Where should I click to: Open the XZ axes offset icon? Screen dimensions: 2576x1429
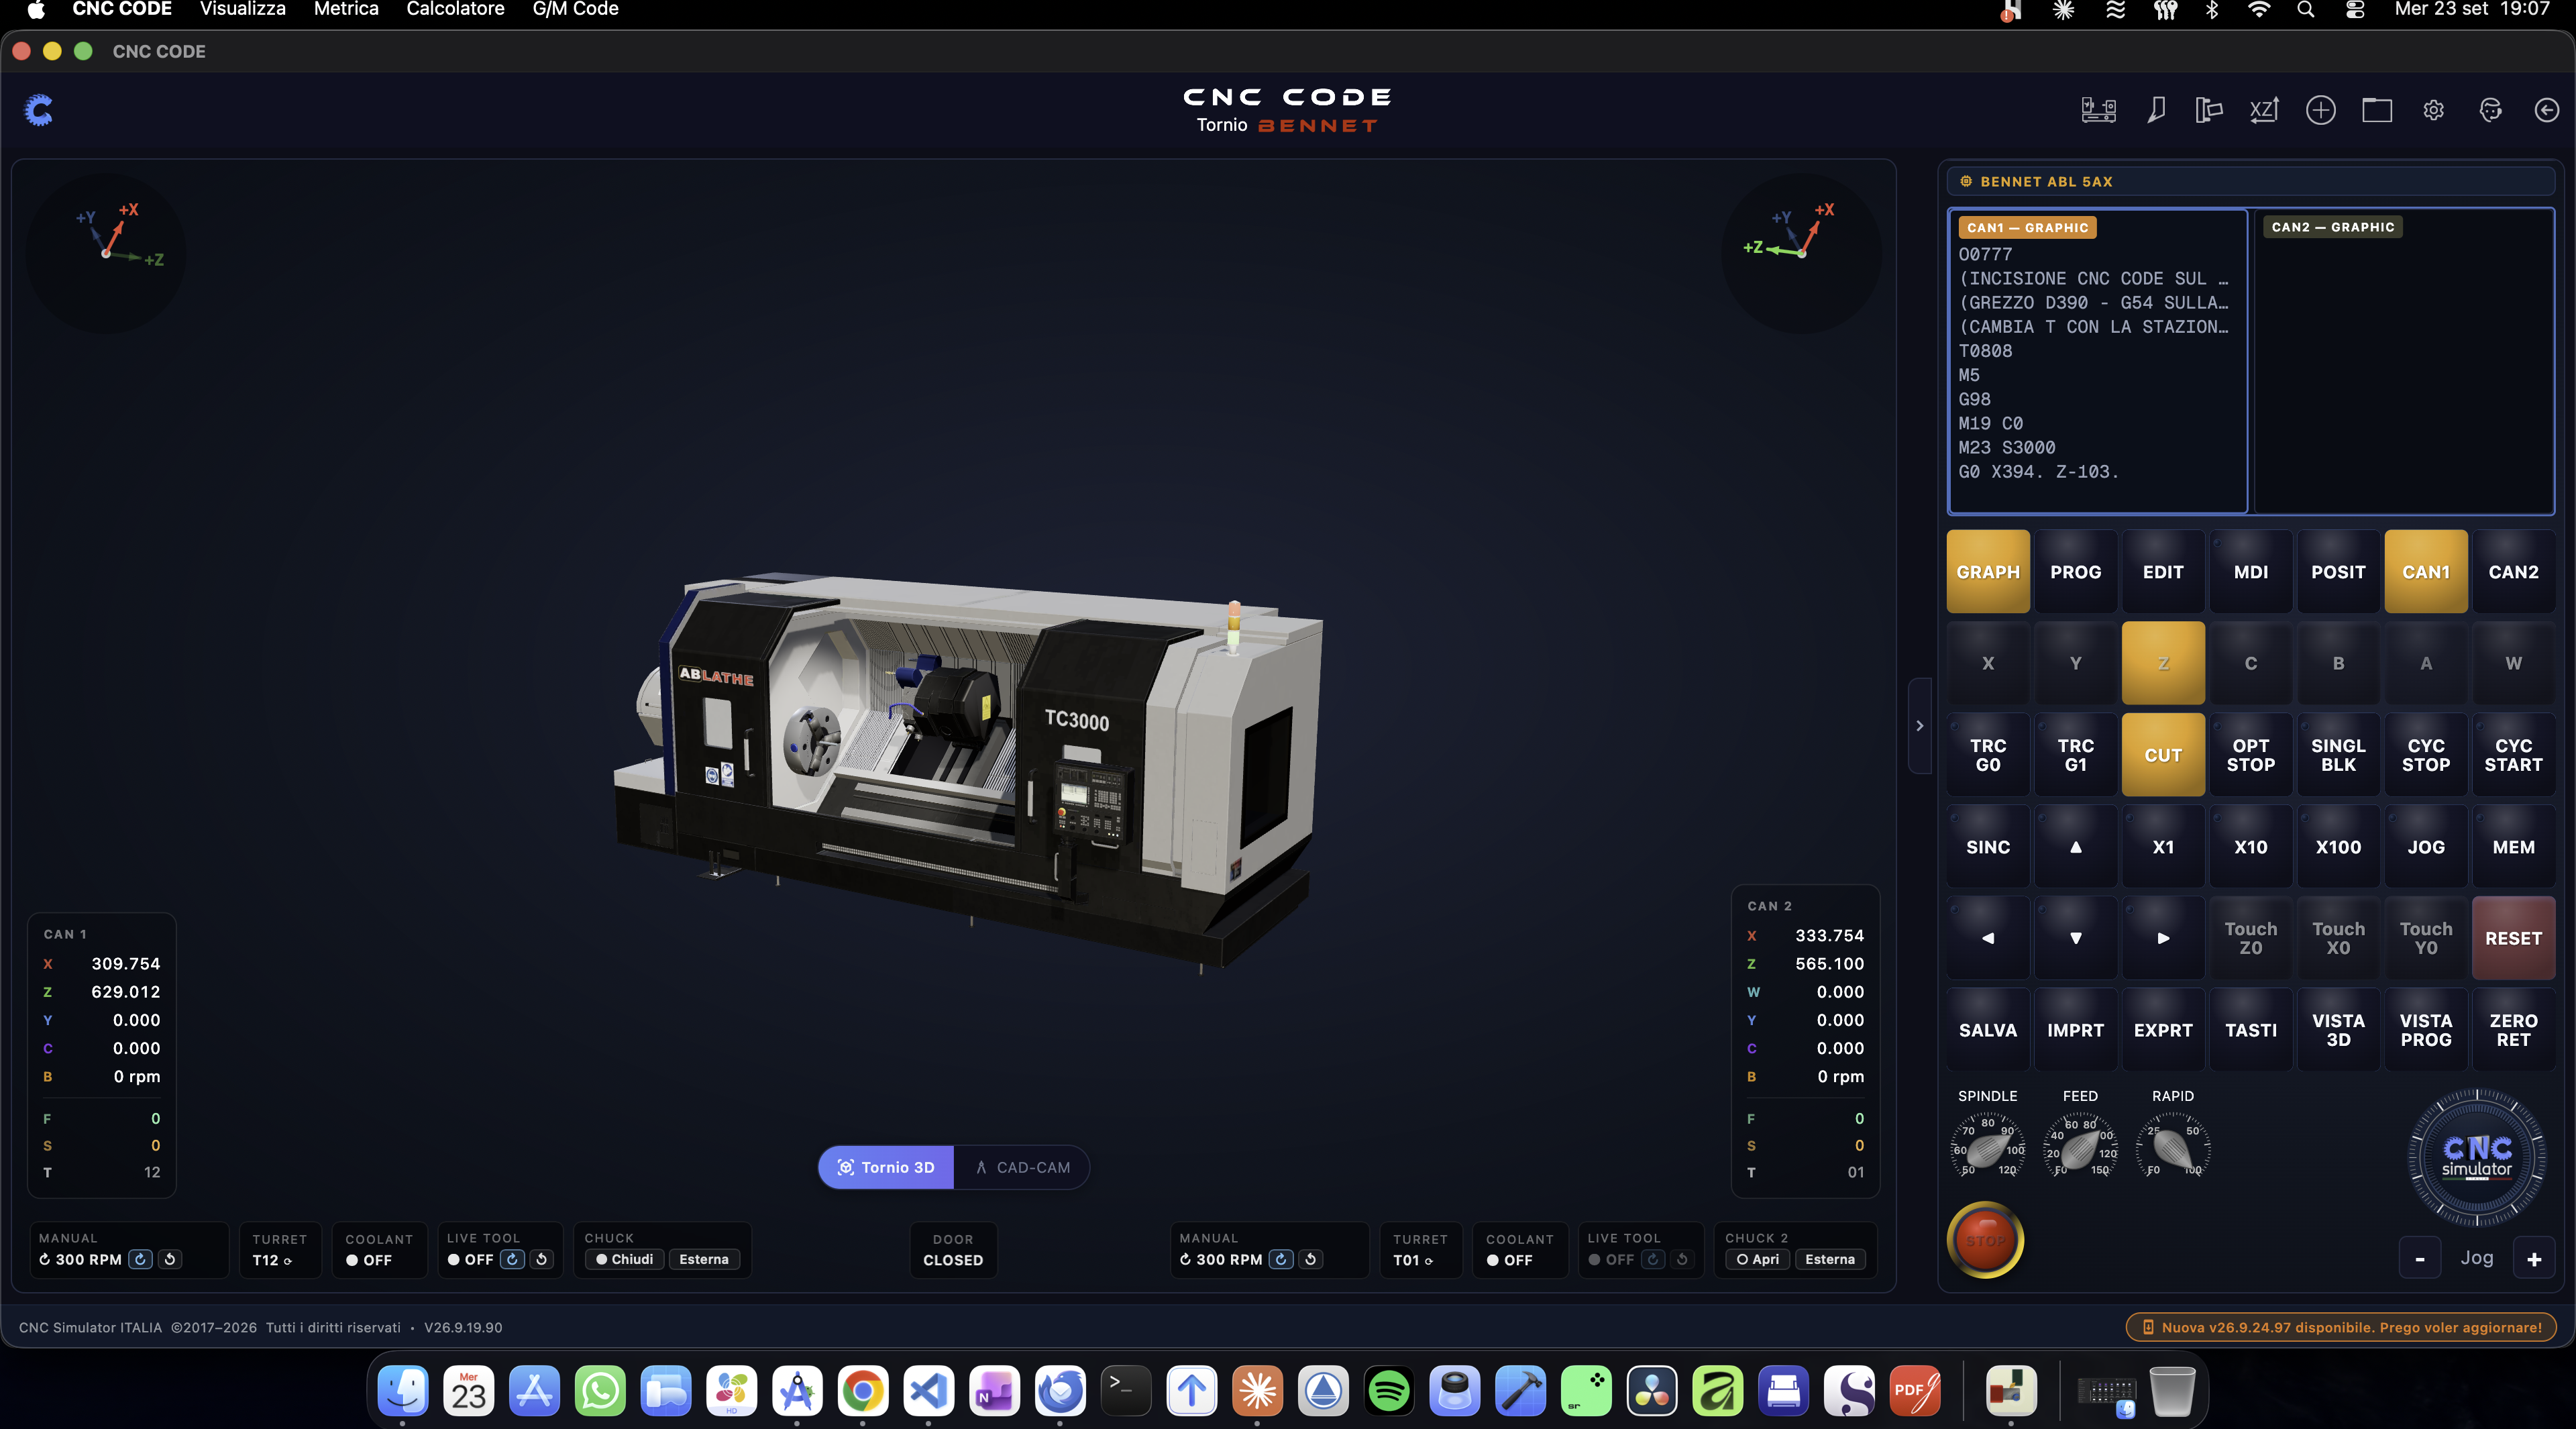coord(2264,110)
